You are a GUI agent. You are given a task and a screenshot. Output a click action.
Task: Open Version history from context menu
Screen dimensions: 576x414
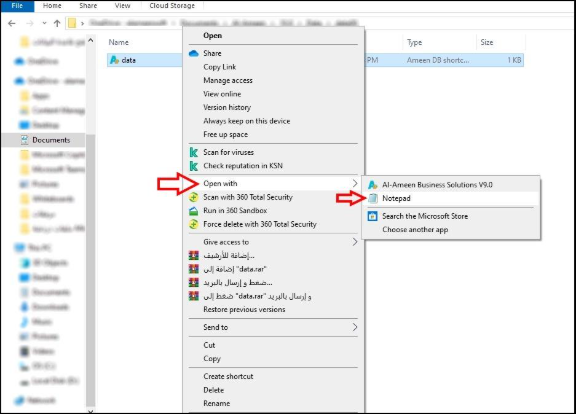point(227,107)
